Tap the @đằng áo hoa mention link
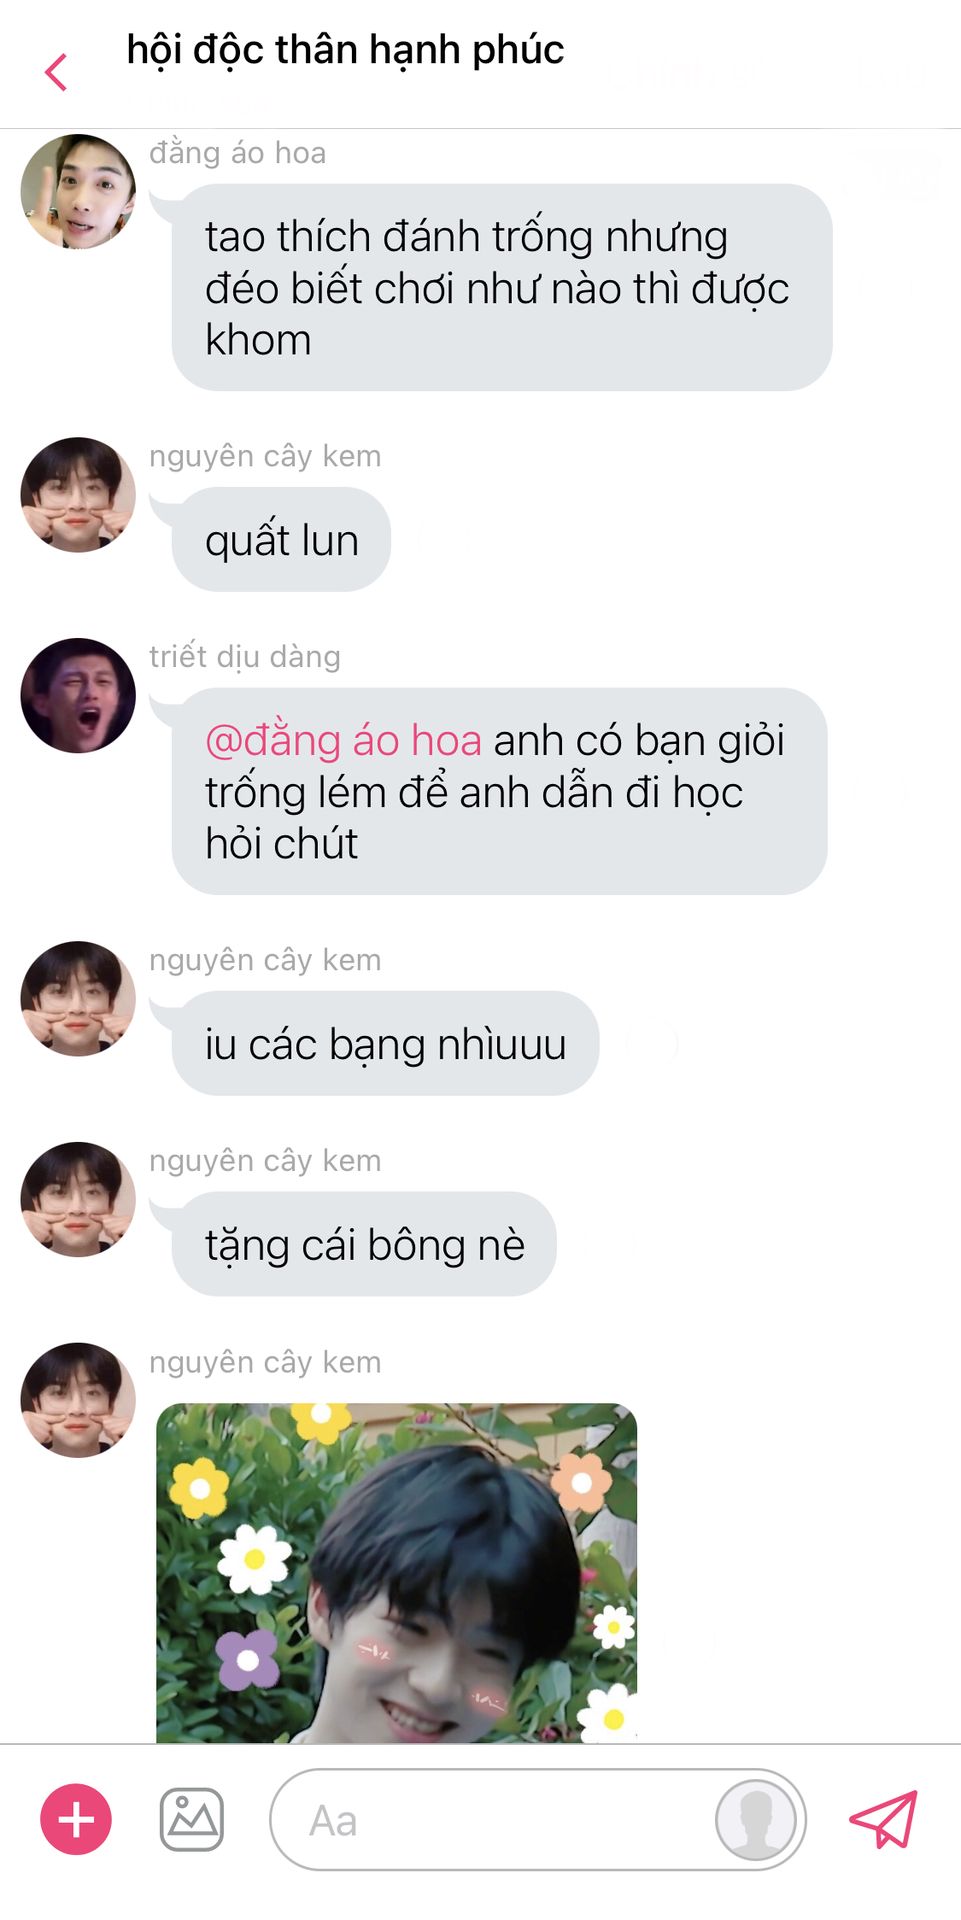 click(x=343, y=741)
